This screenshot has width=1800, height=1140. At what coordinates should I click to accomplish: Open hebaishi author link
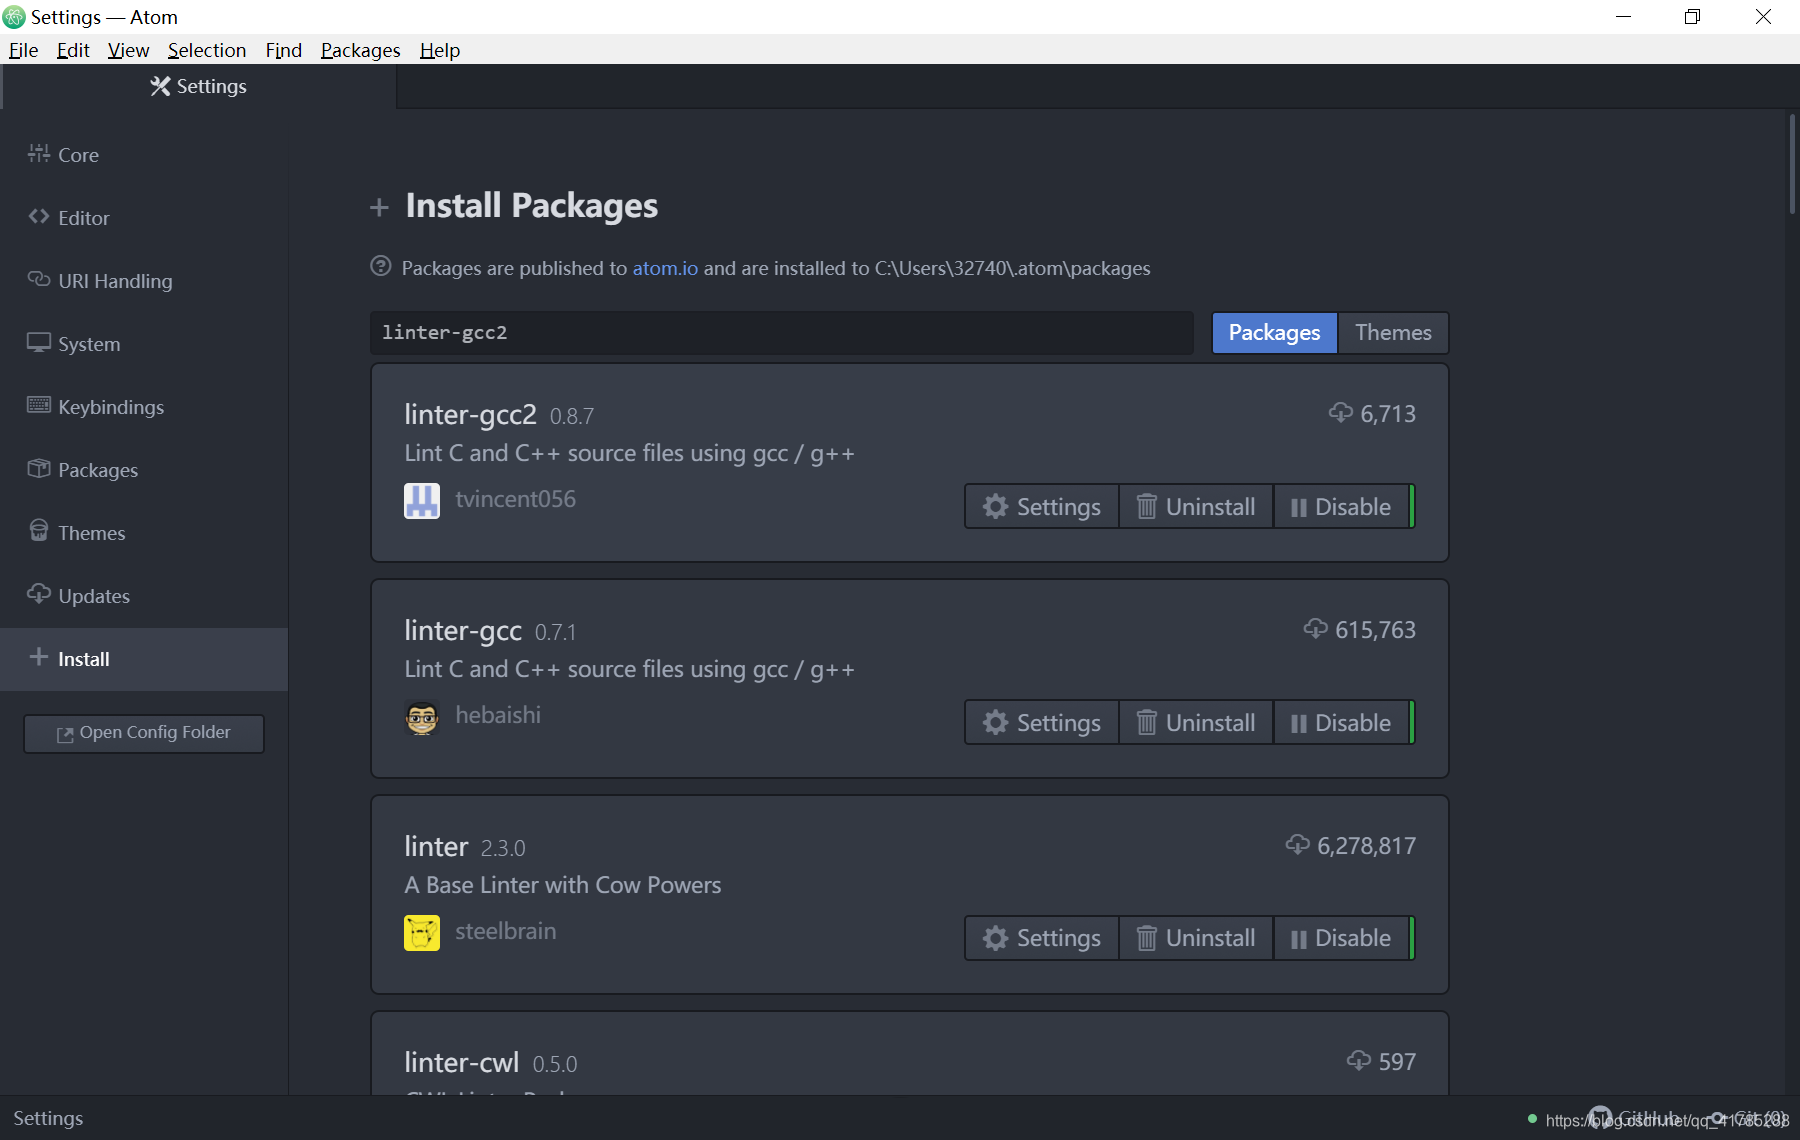[498, 715]
